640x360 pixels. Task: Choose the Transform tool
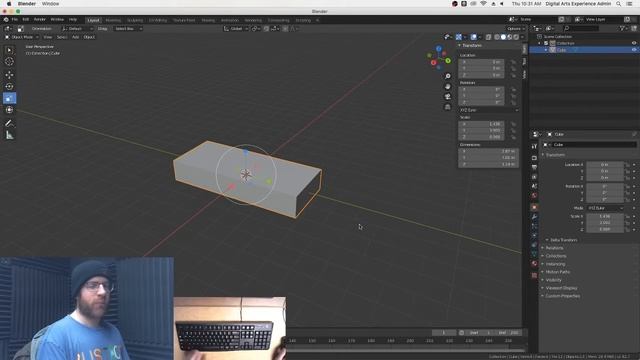pos(9,110)
